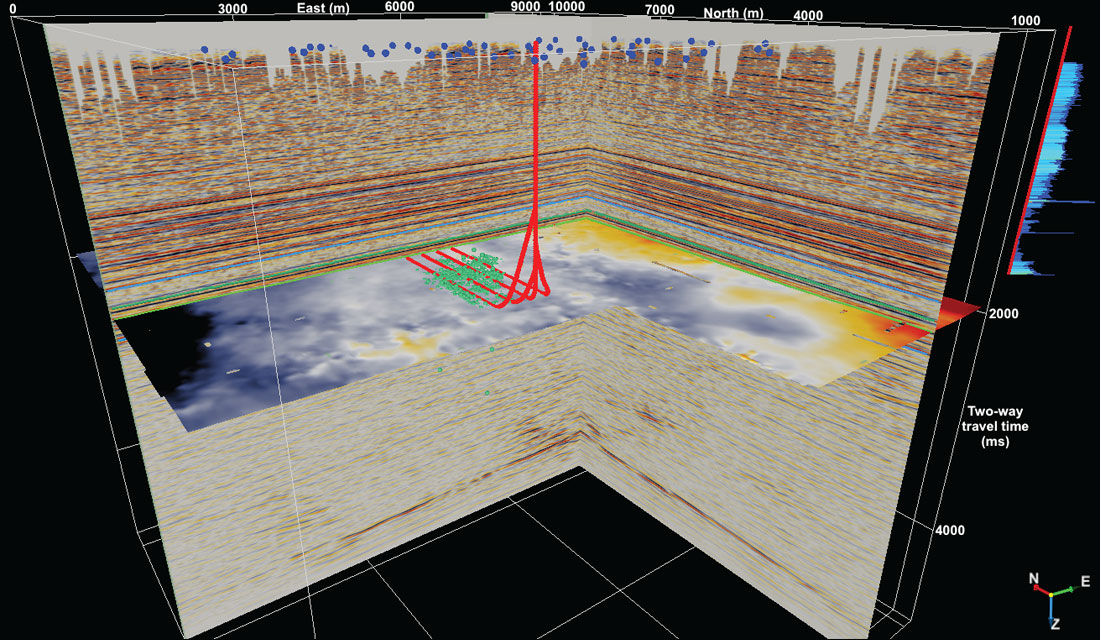Click the "2000" travel time tick label
This screenshot has width=1100, height=640.
pyautogui.click(x=1004, y=314)
